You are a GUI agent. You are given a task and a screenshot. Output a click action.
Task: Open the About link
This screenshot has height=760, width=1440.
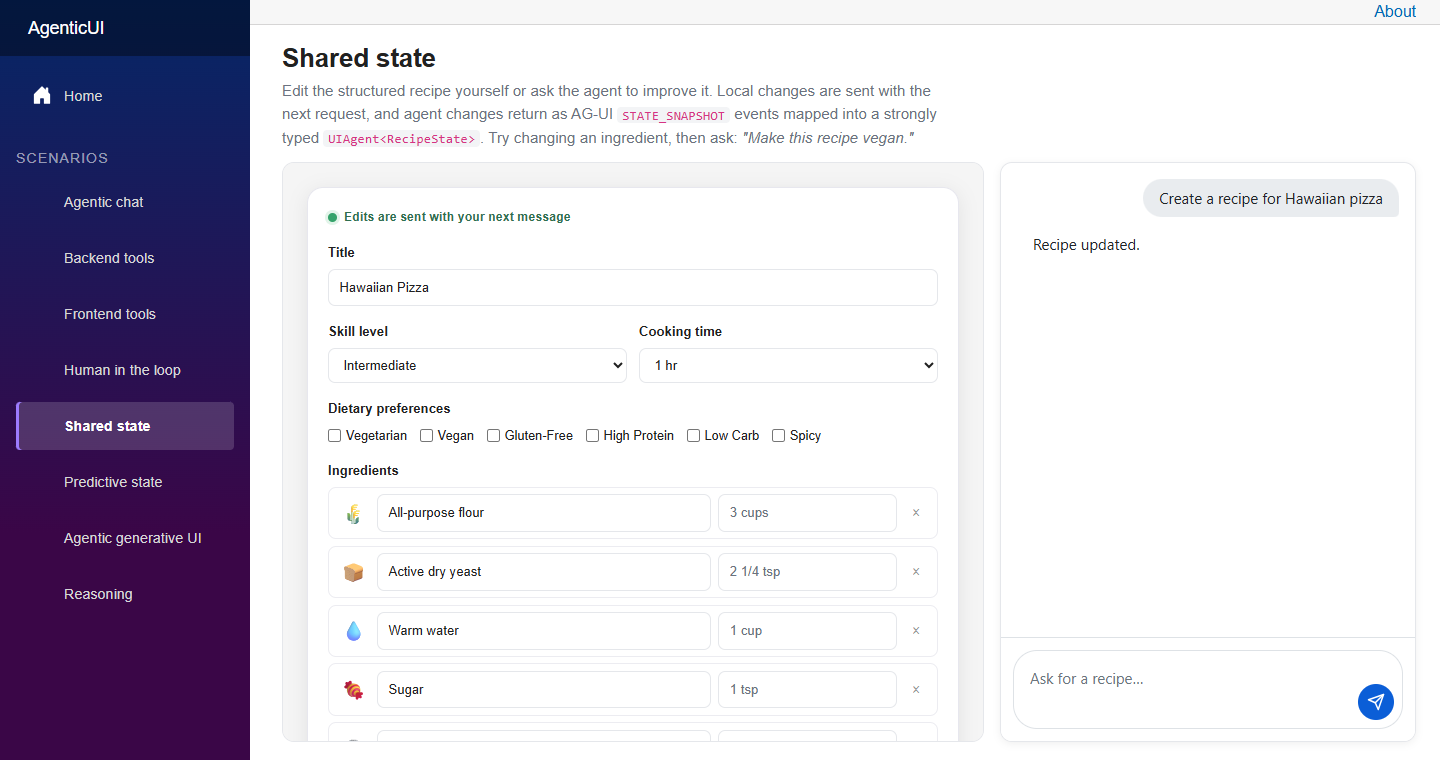point(1395,12)
